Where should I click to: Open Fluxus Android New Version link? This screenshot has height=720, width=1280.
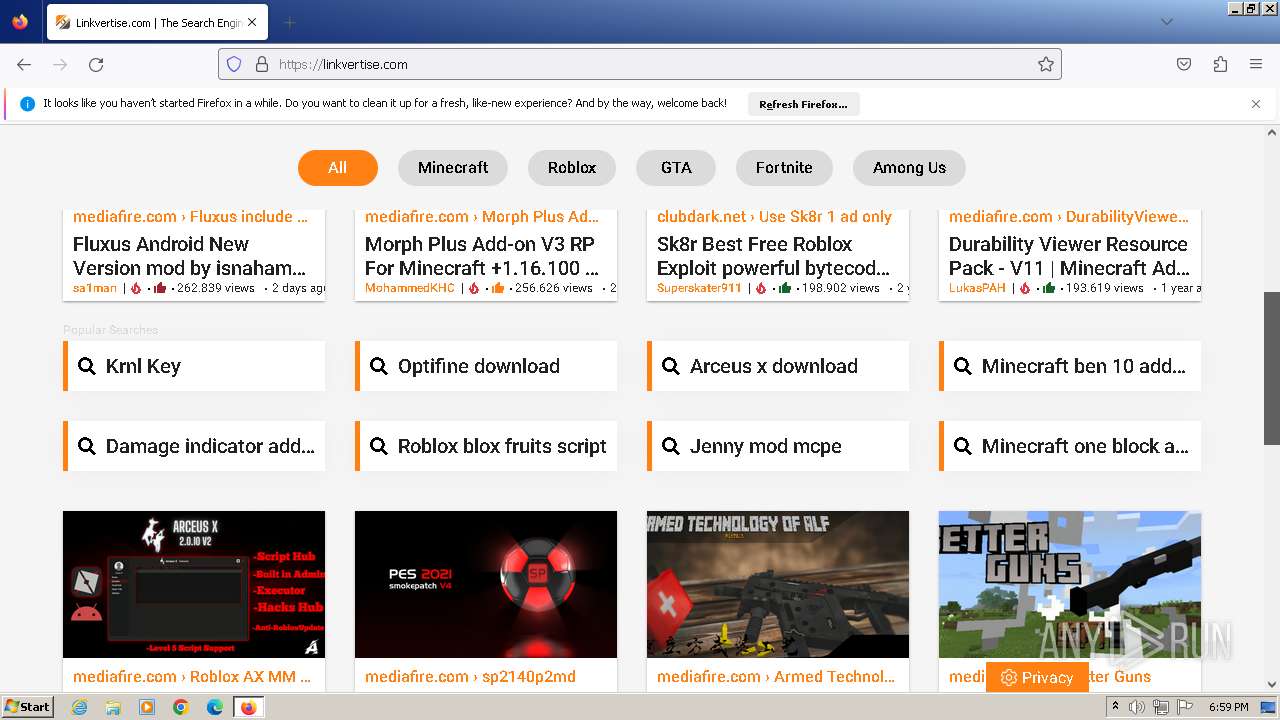coord(189,256)
